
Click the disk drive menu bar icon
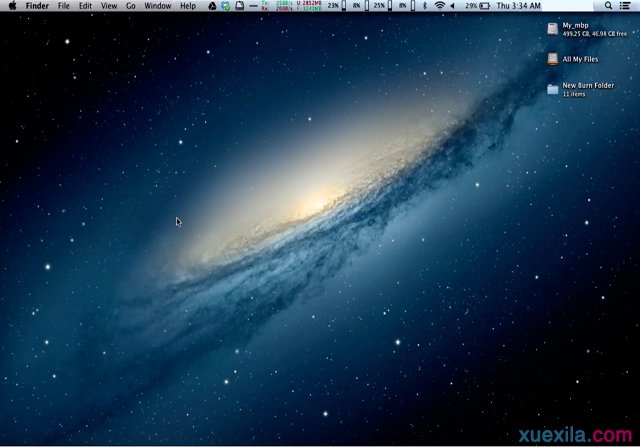[x=240, y=6]
